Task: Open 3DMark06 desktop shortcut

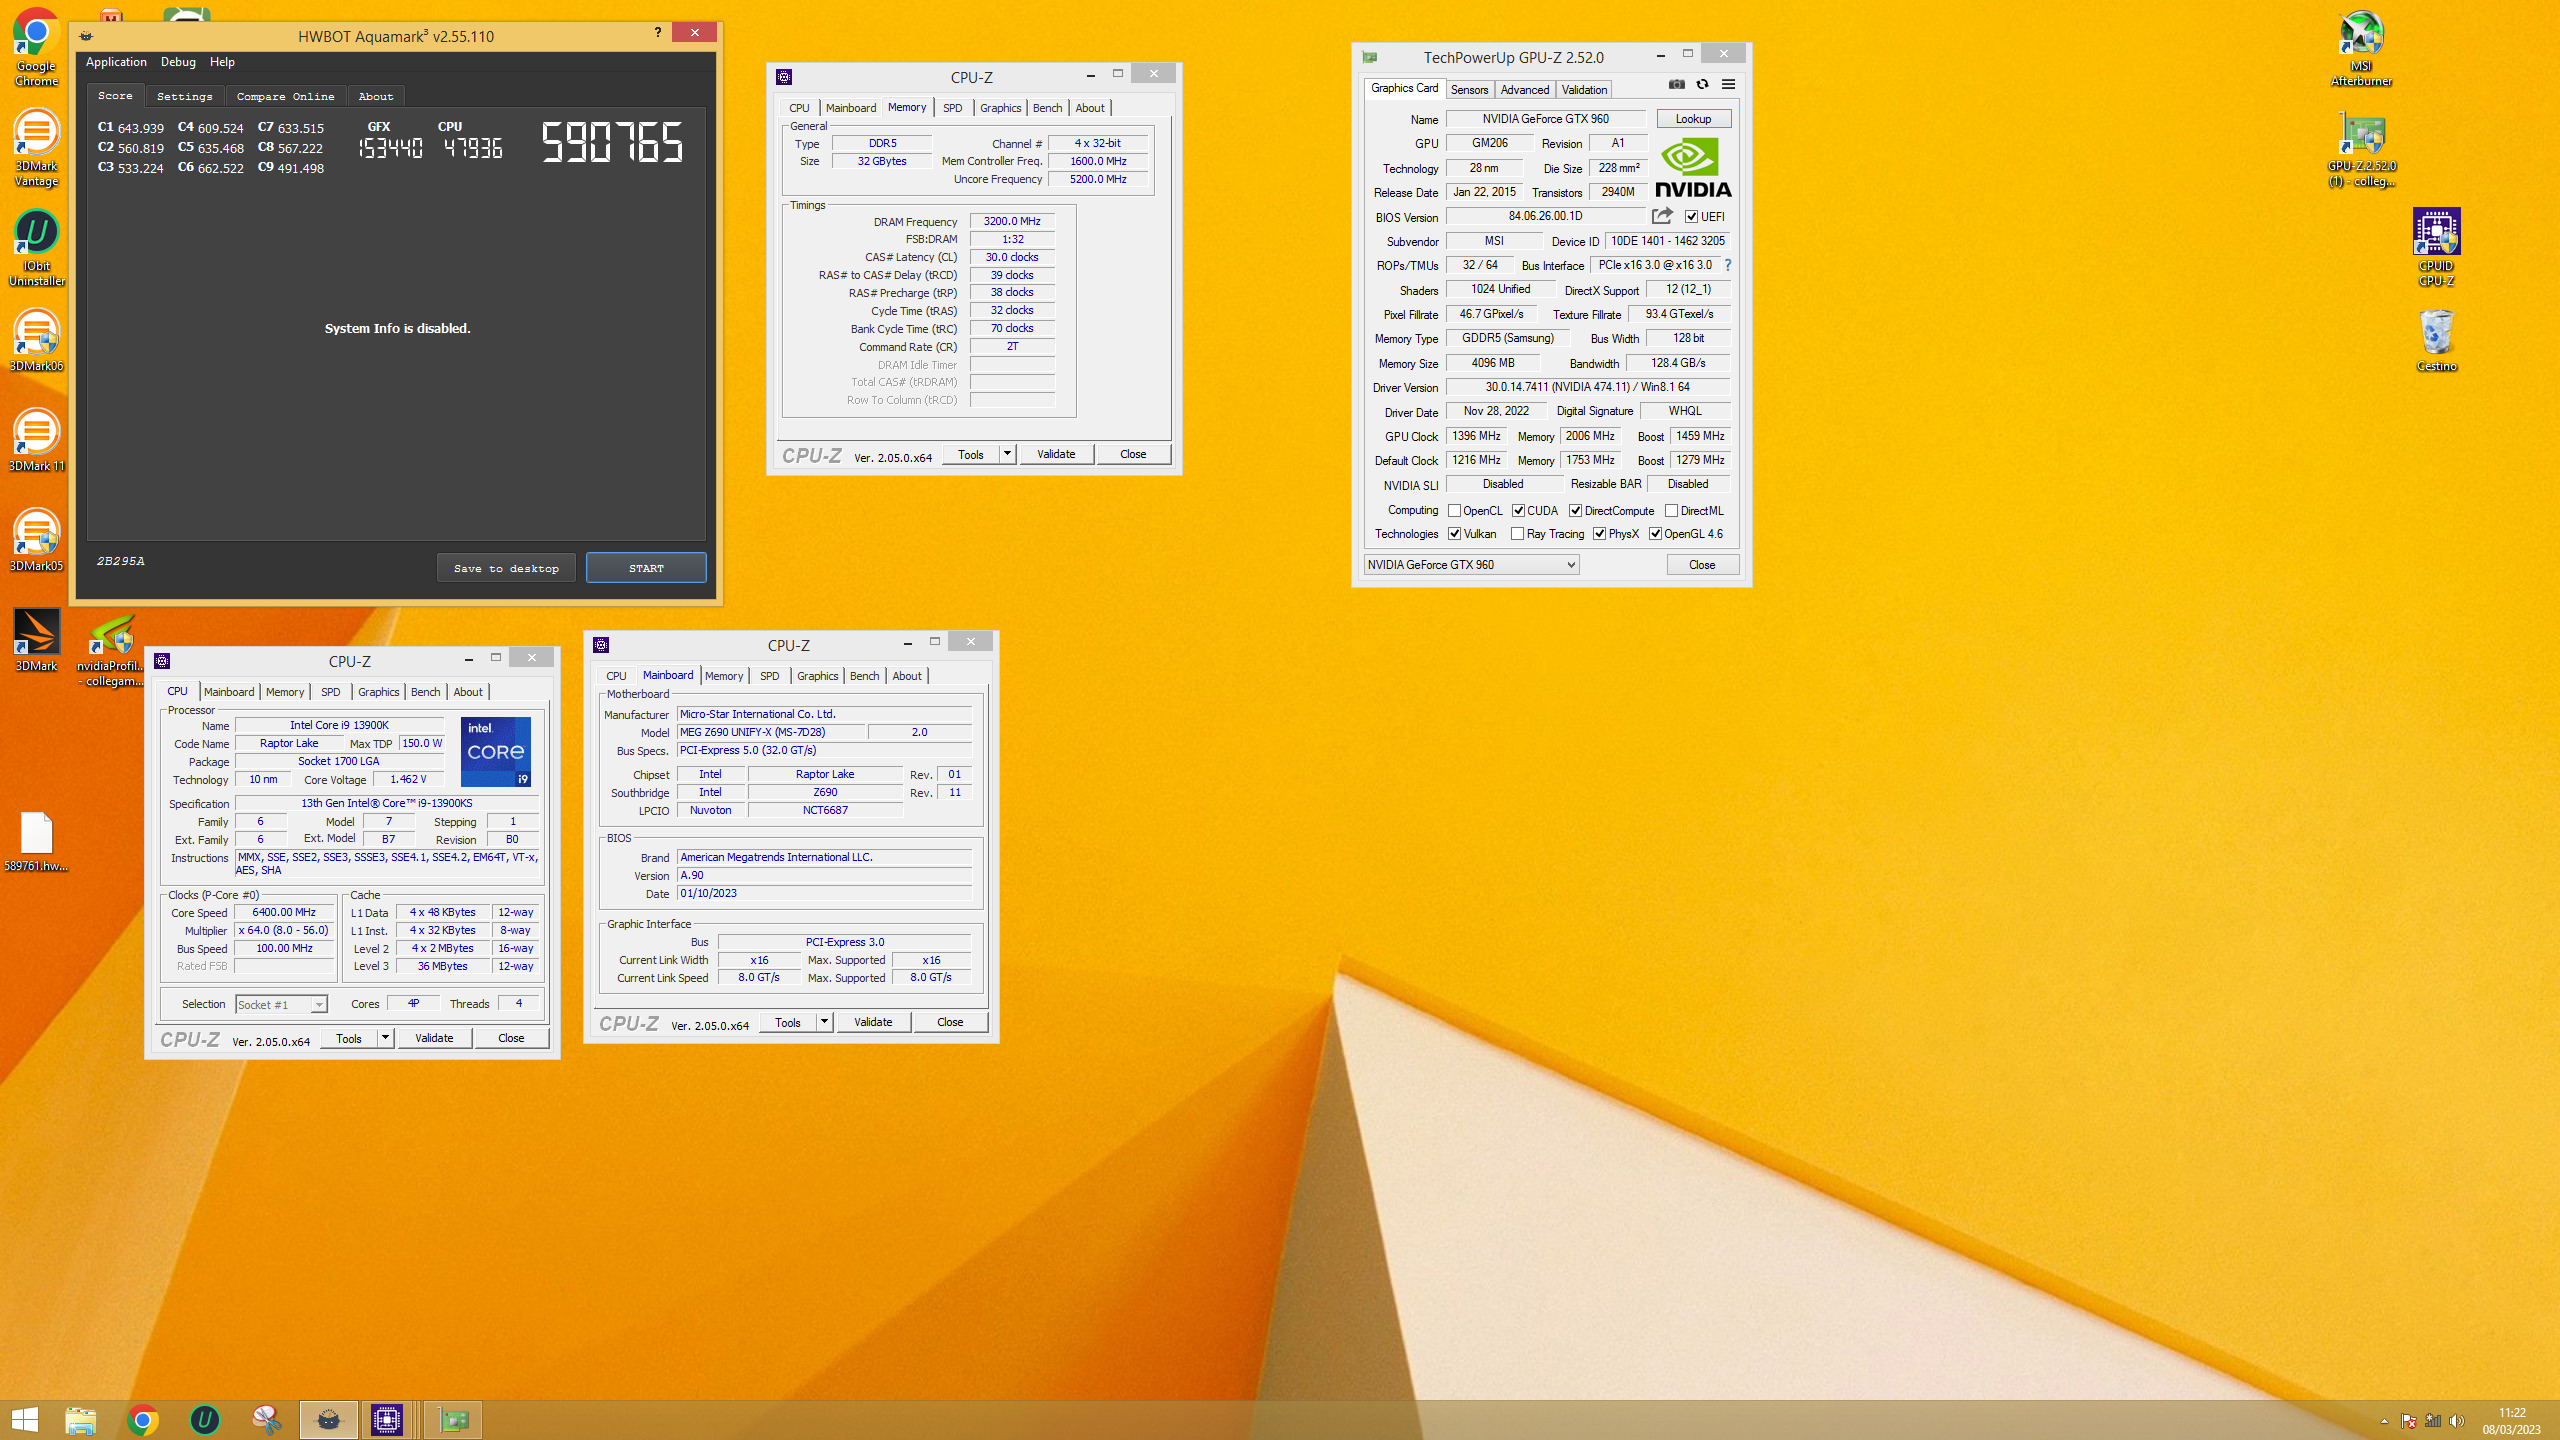Action: point(36,340)
